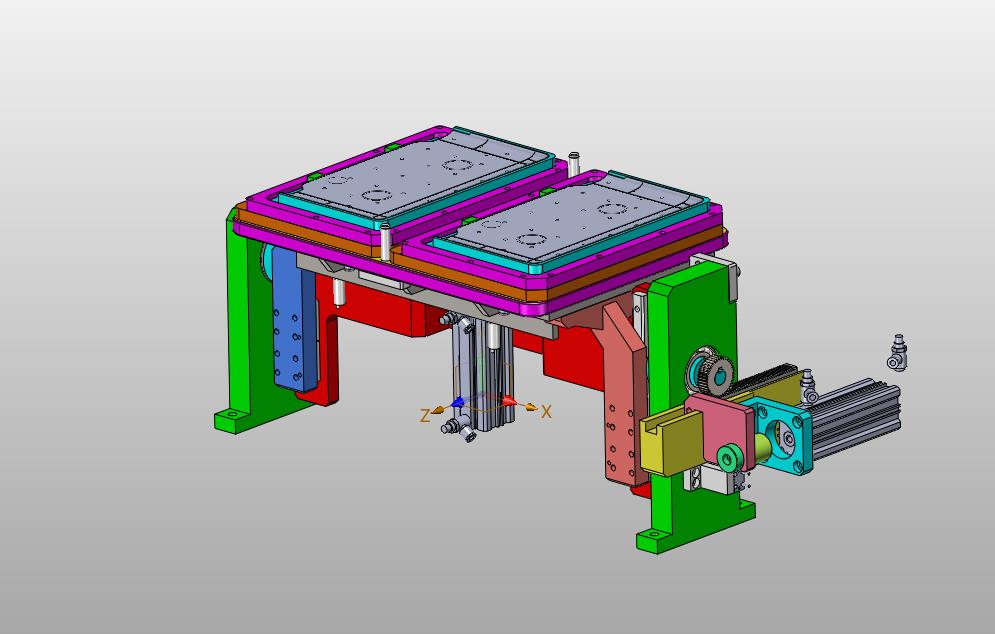Select the isolated elbow fitting at far right

pyautogui.click(x=896, y=350)
